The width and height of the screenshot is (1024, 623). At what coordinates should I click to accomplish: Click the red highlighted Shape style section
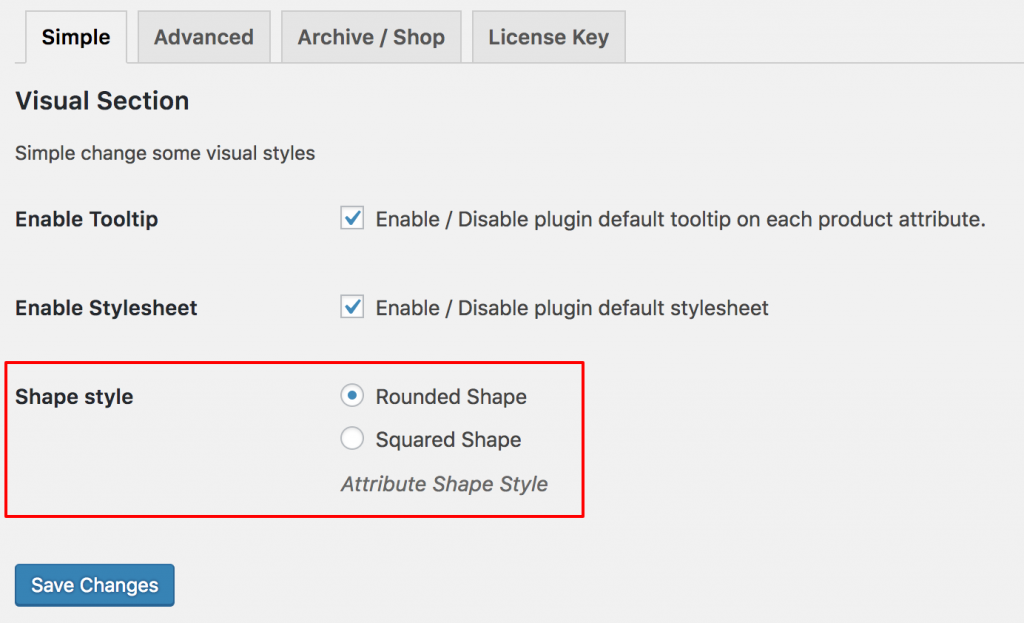point(295,440)
